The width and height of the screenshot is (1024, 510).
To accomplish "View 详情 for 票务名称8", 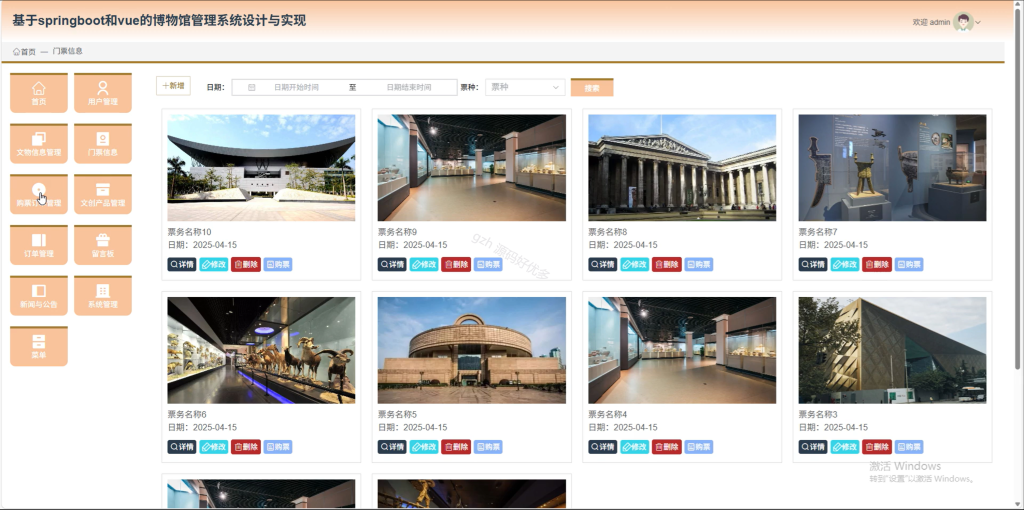I will coord(603,264).
